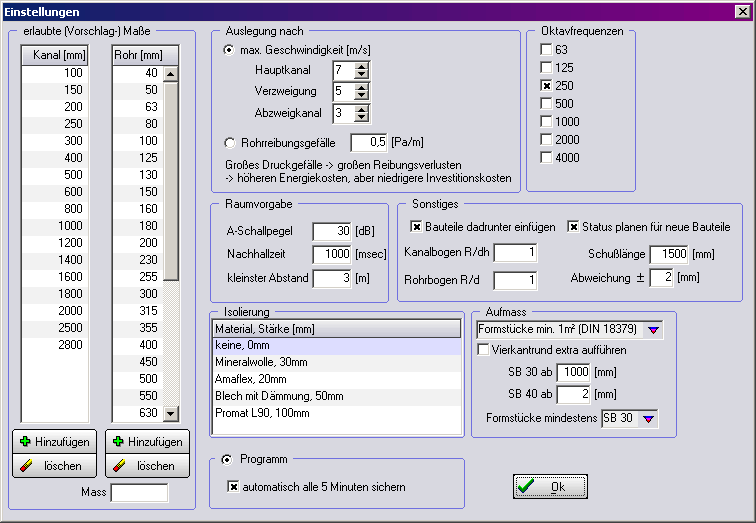Toggle Vierkantrund extra aufführen checkbox

484,349
